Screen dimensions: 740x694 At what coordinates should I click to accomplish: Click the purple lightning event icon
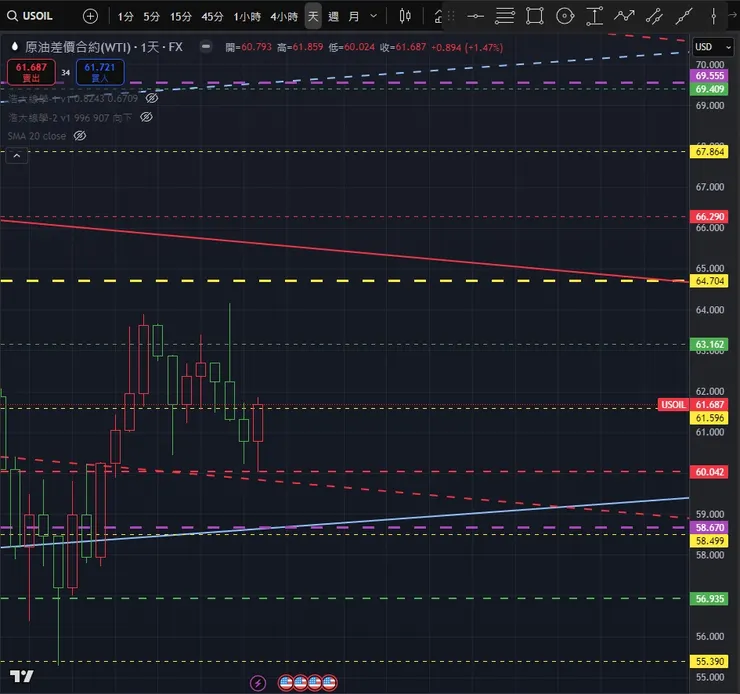click(x=258, y=683)
